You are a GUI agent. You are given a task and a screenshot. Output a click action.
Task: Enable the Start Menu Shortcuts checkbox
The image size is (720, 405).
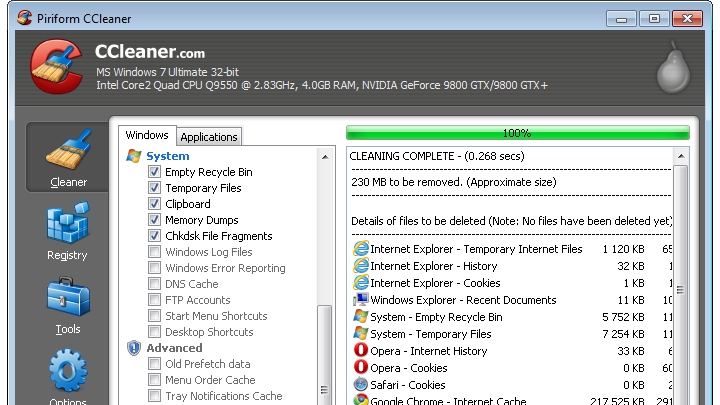click(x=154, y=316)
